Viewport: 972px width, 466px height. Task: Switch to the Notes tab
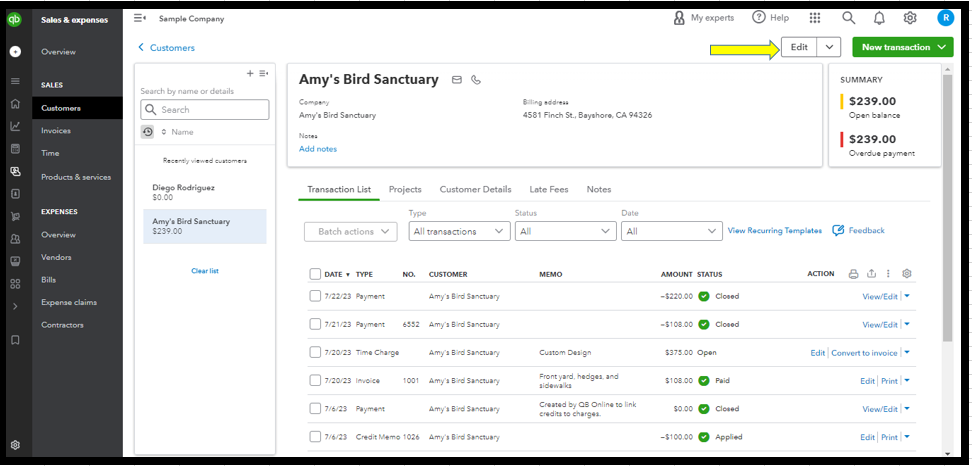click(x=599, y=190)
